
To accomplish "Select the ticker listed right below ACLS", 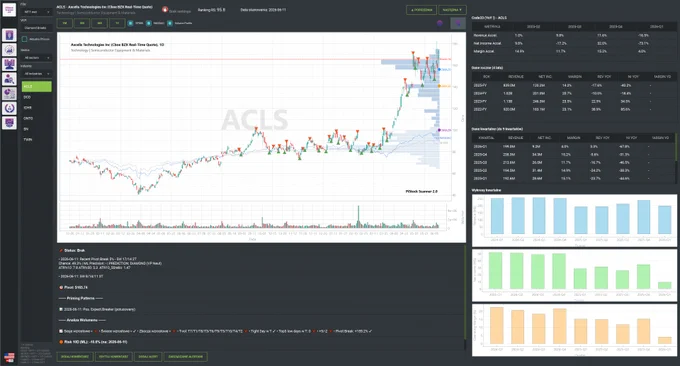I will click(36, 97).
